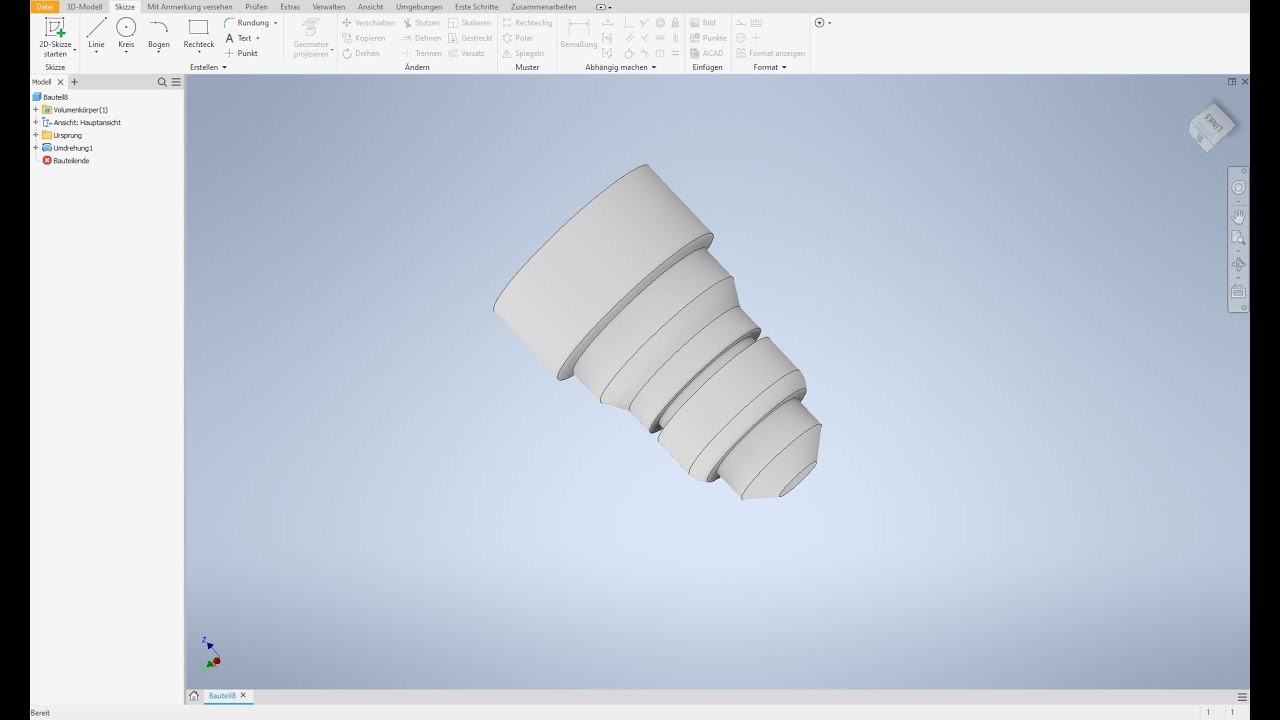Click Format anzeigen option
The width and height of the screenshot is (1280, 720).
(x=770, y=53)
